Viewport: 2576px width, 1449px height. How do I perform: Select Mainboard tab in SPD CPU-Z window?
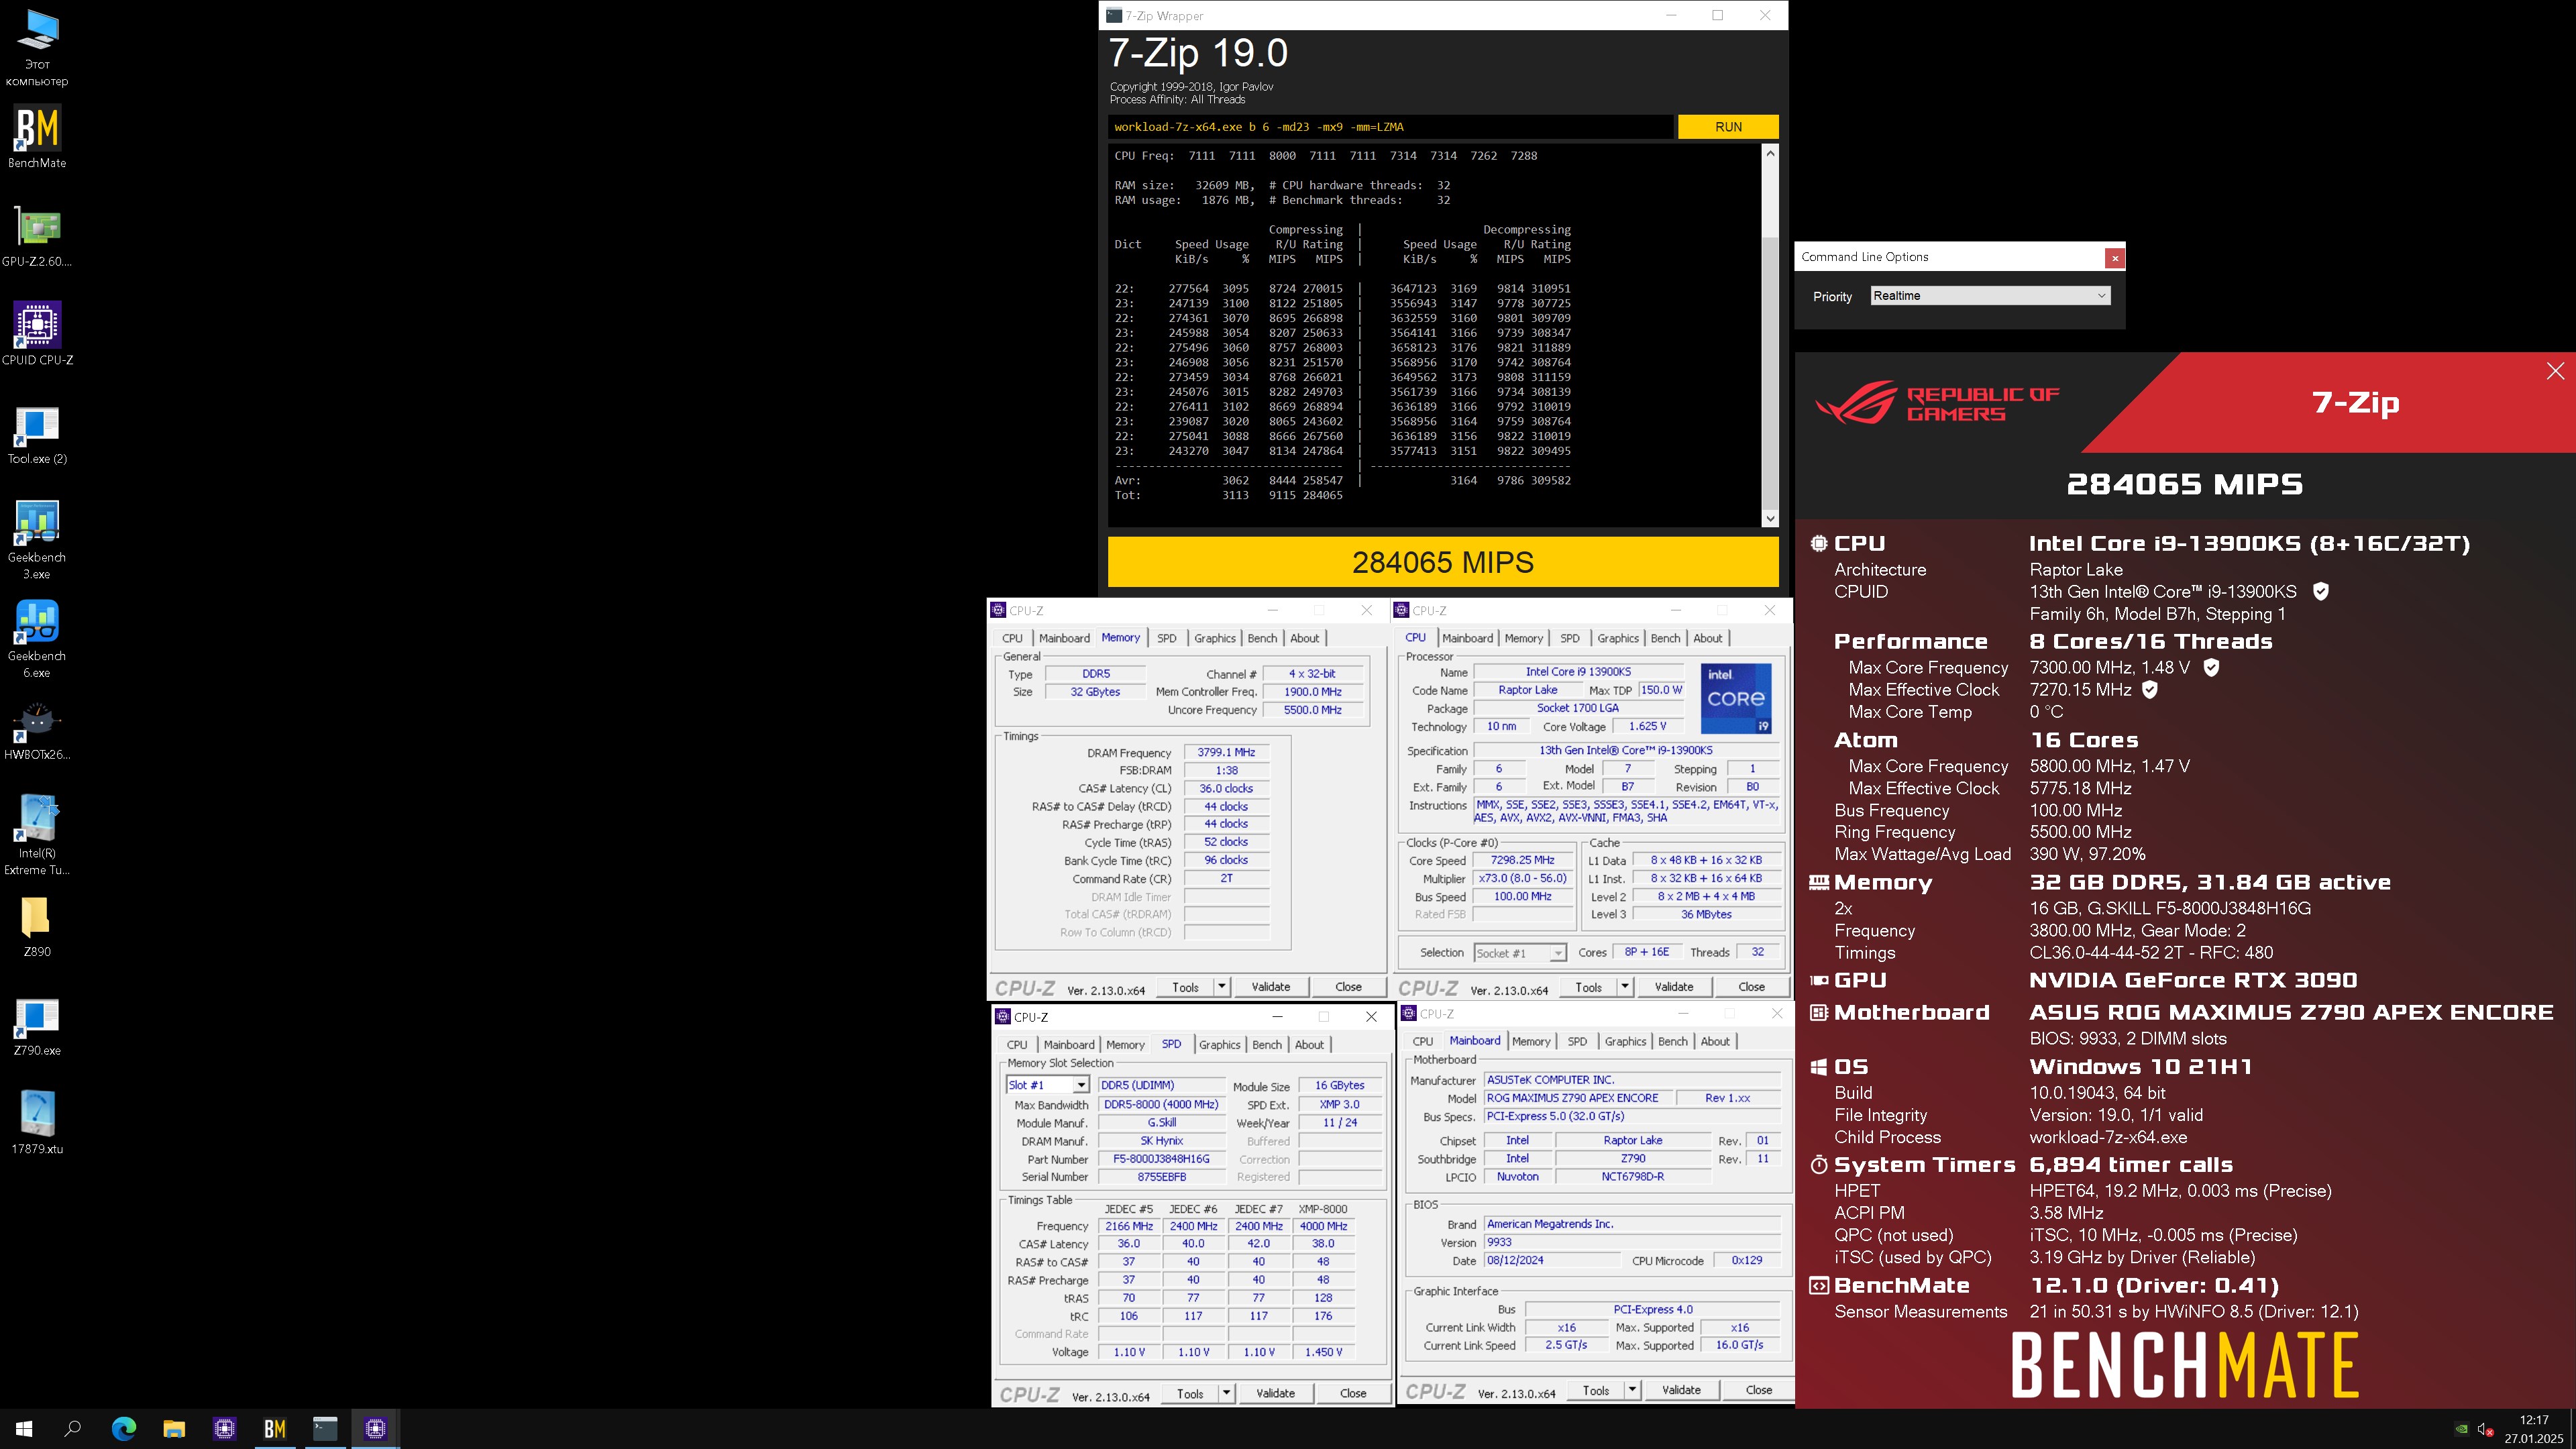point(1069,1045)
